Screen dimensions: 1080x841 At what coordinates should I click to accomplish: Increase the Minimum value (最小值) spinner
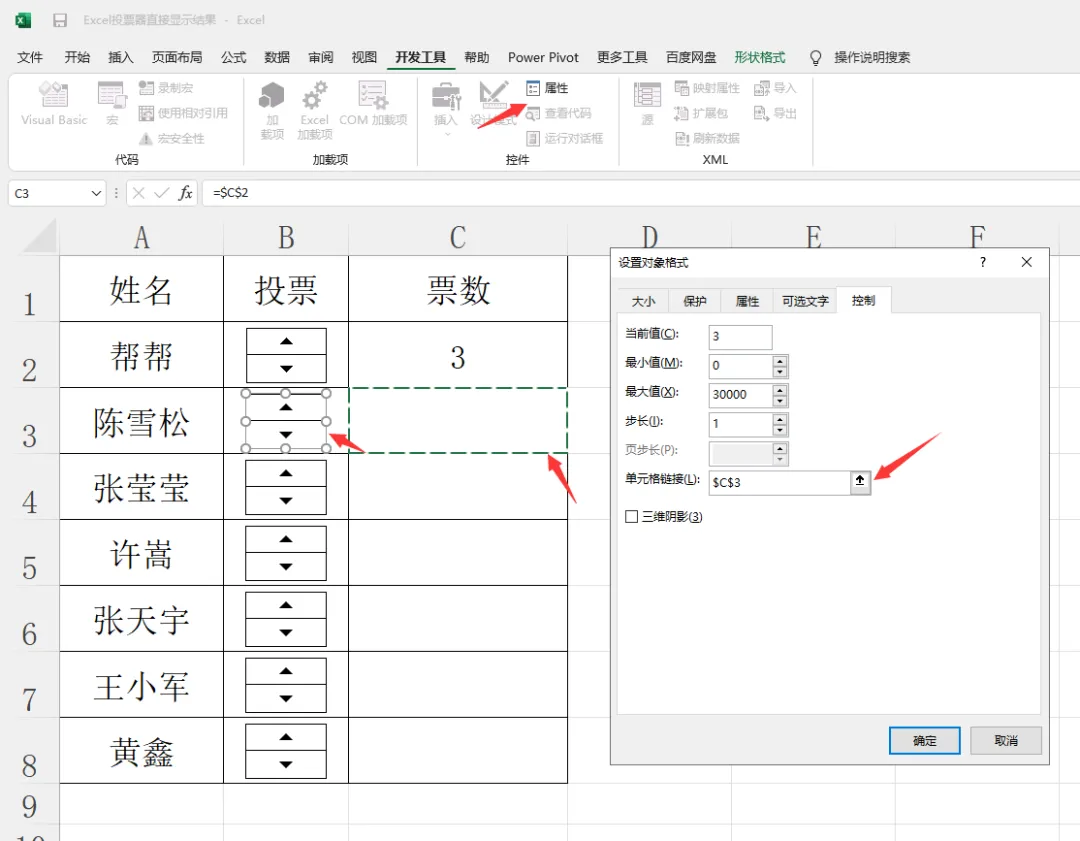[x=780, y=361]
